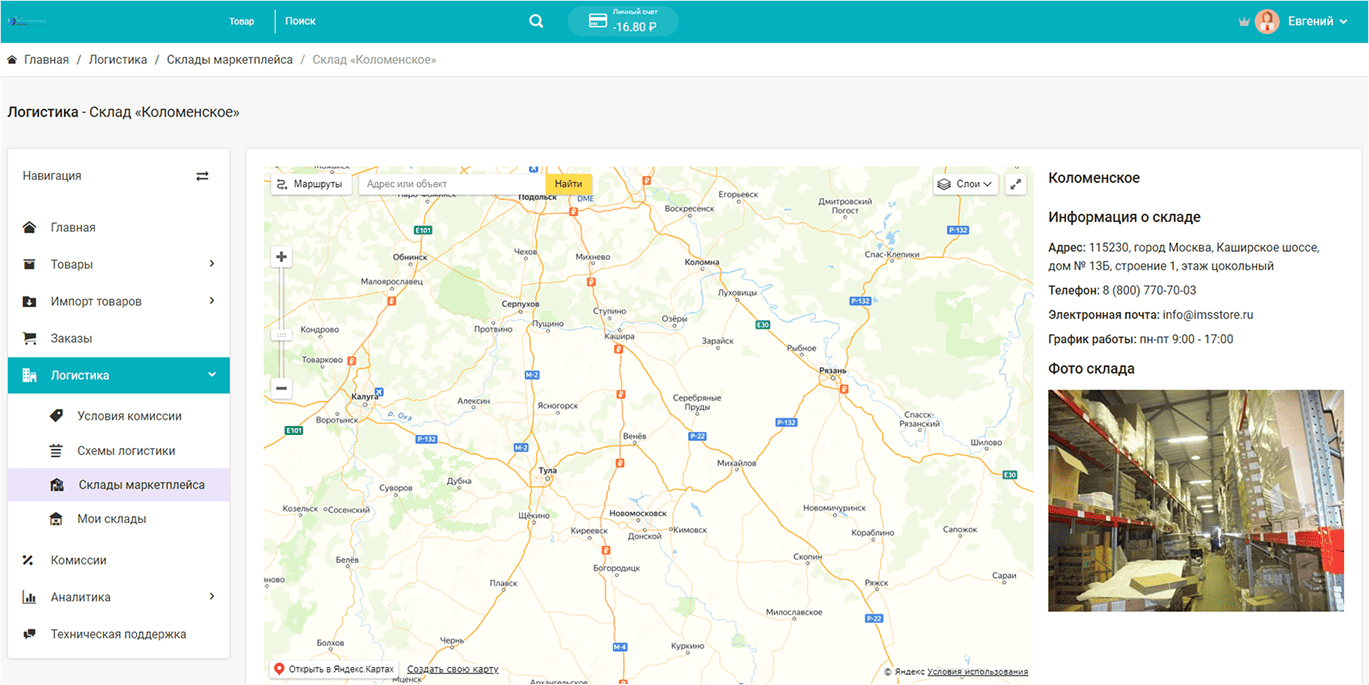This screenshot has height=685, width=1369.
Task: Expand the Импорт товаров submenu chevron
Action: (x=212, y=301)
